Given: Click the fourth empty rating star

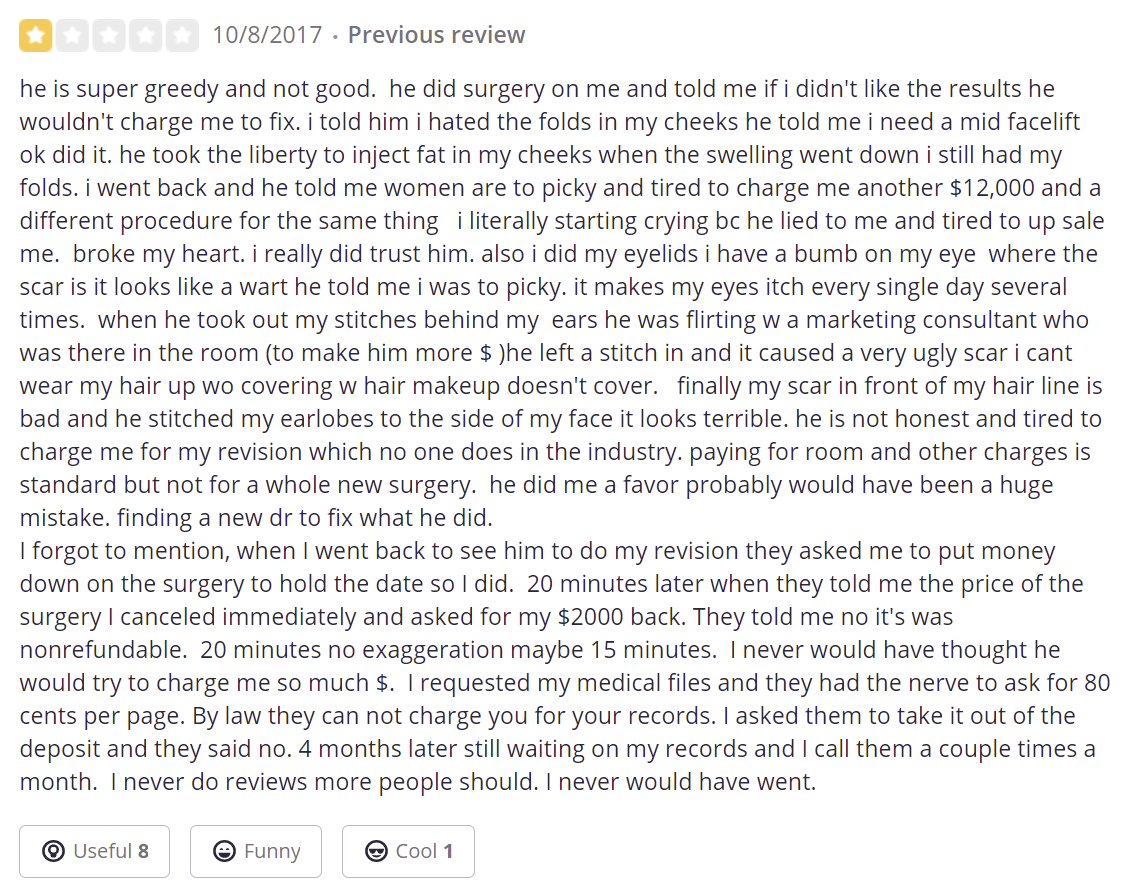Looking at the screenshot, I should point(145,36).
